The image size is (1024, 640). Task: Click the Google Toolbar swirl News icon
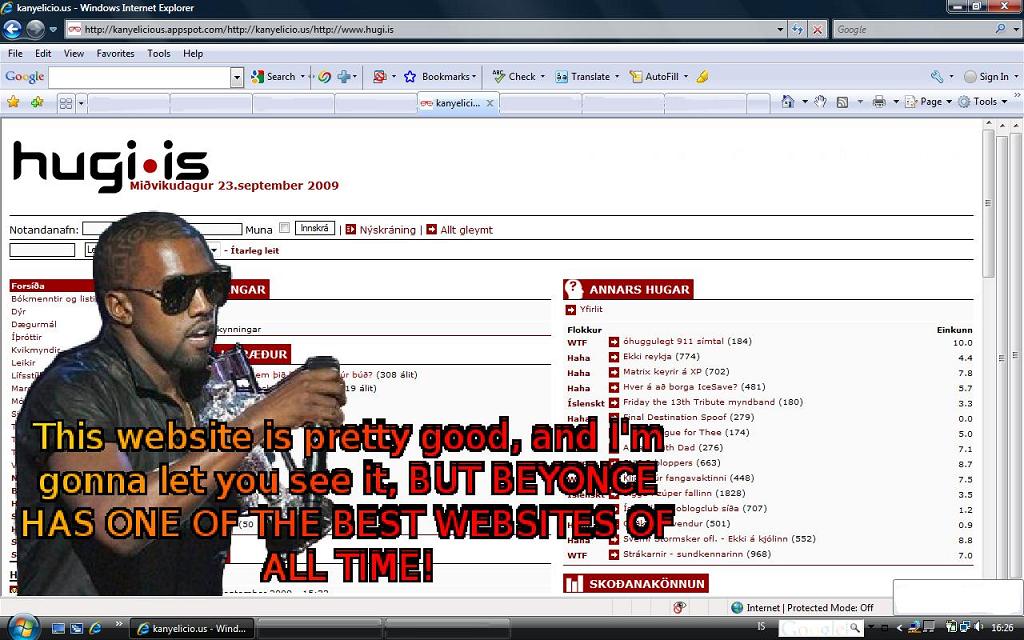[324, 76]
